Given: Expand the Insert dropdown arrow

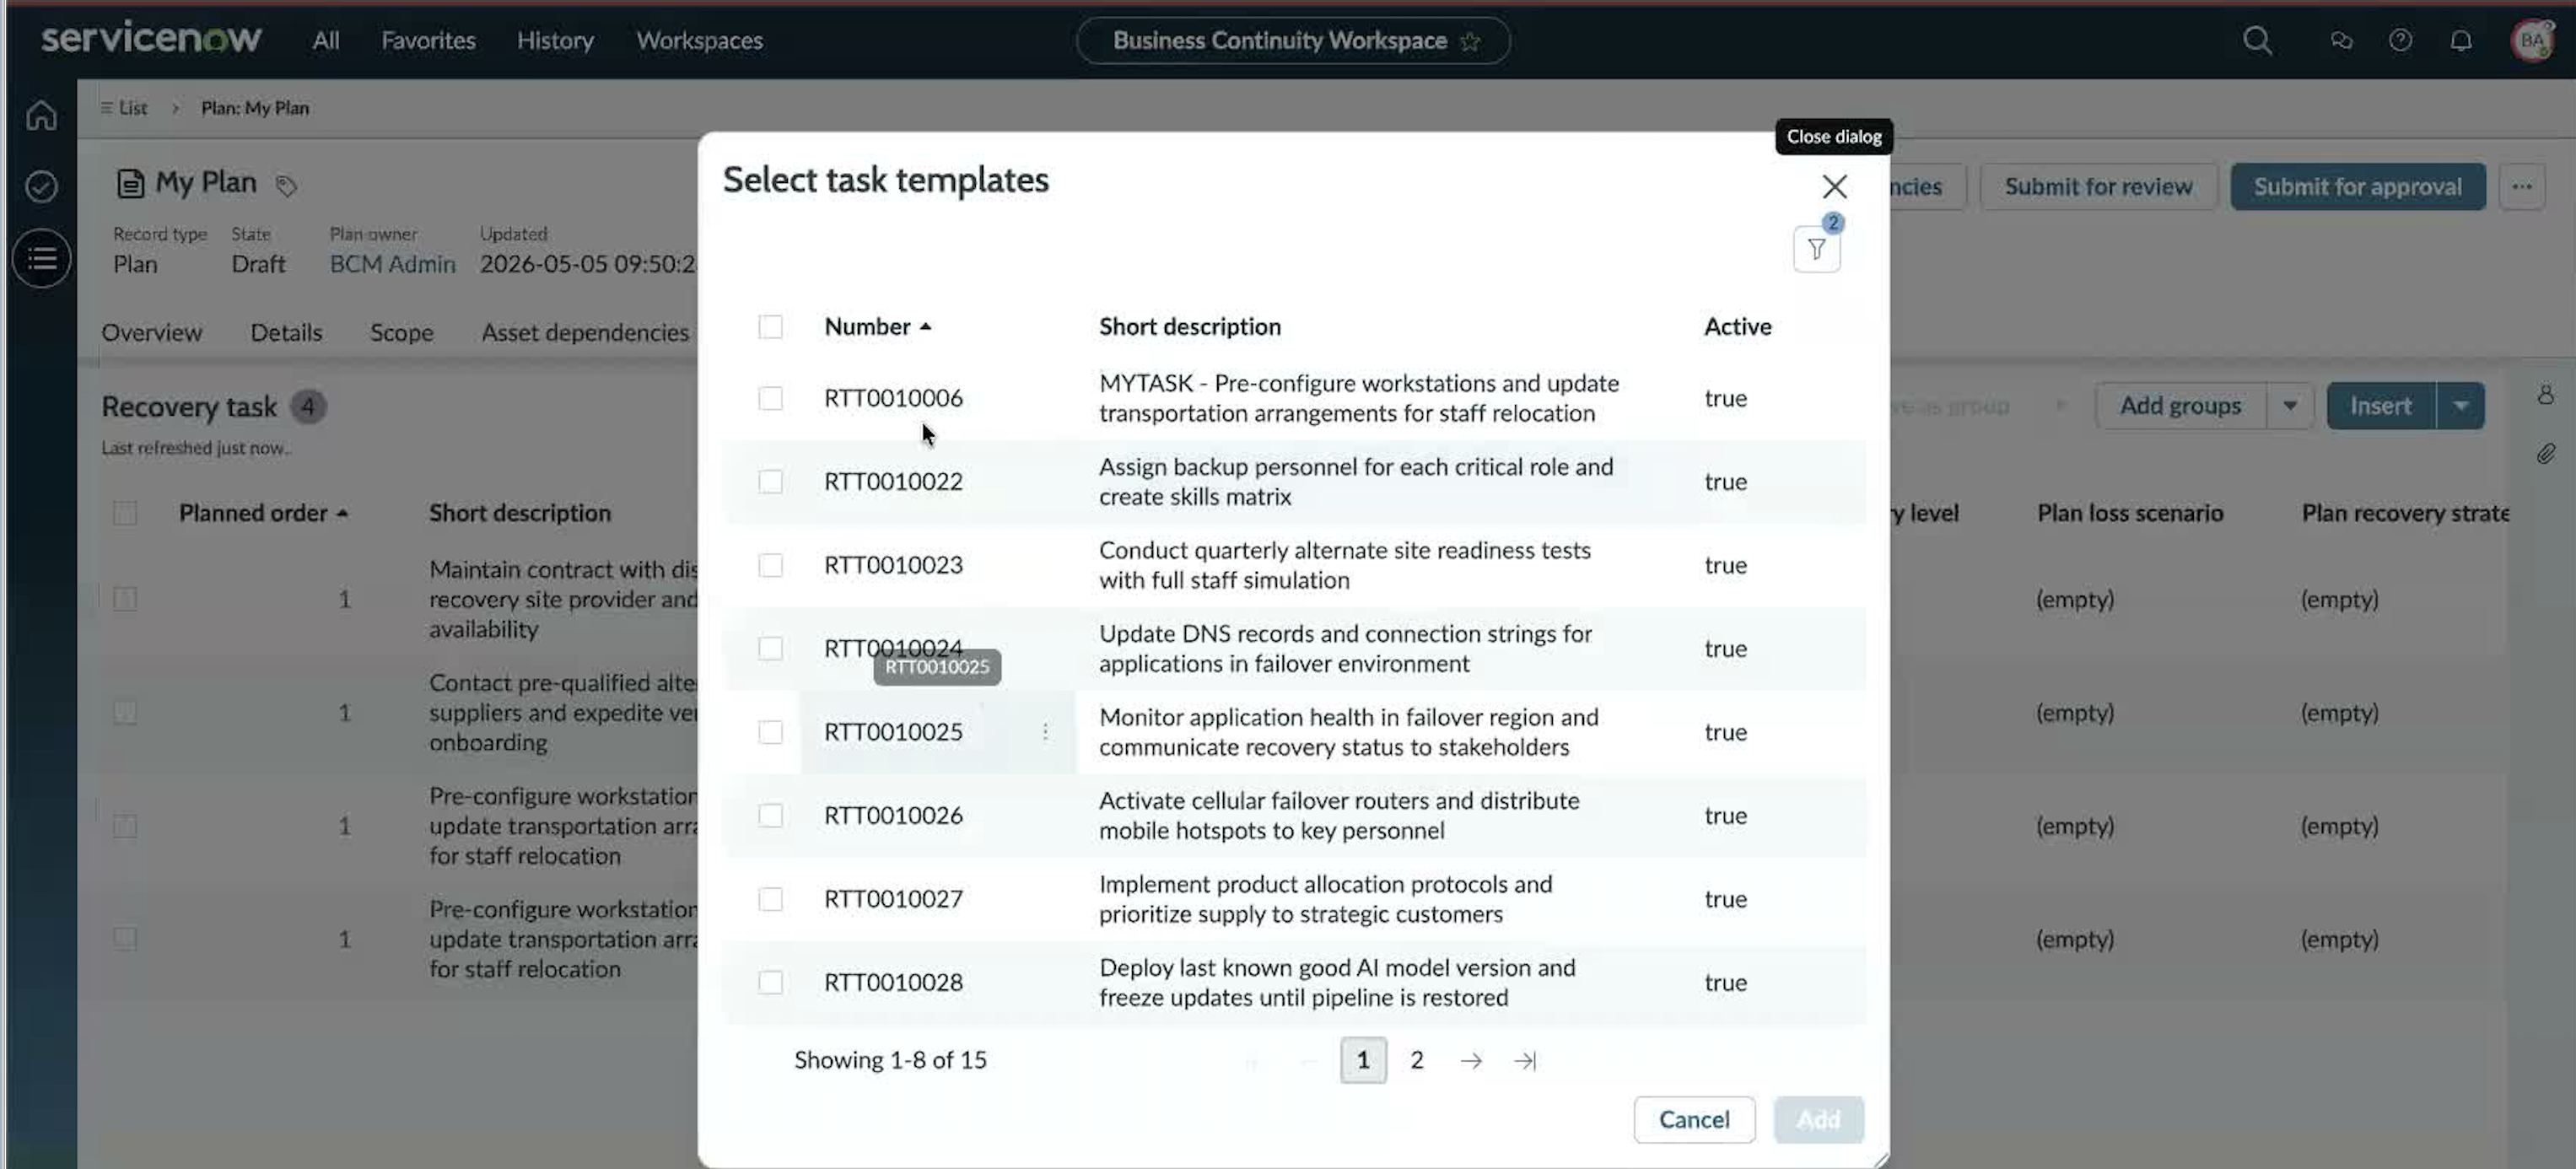Looking at the screenshot, I should click(2460, 406).
